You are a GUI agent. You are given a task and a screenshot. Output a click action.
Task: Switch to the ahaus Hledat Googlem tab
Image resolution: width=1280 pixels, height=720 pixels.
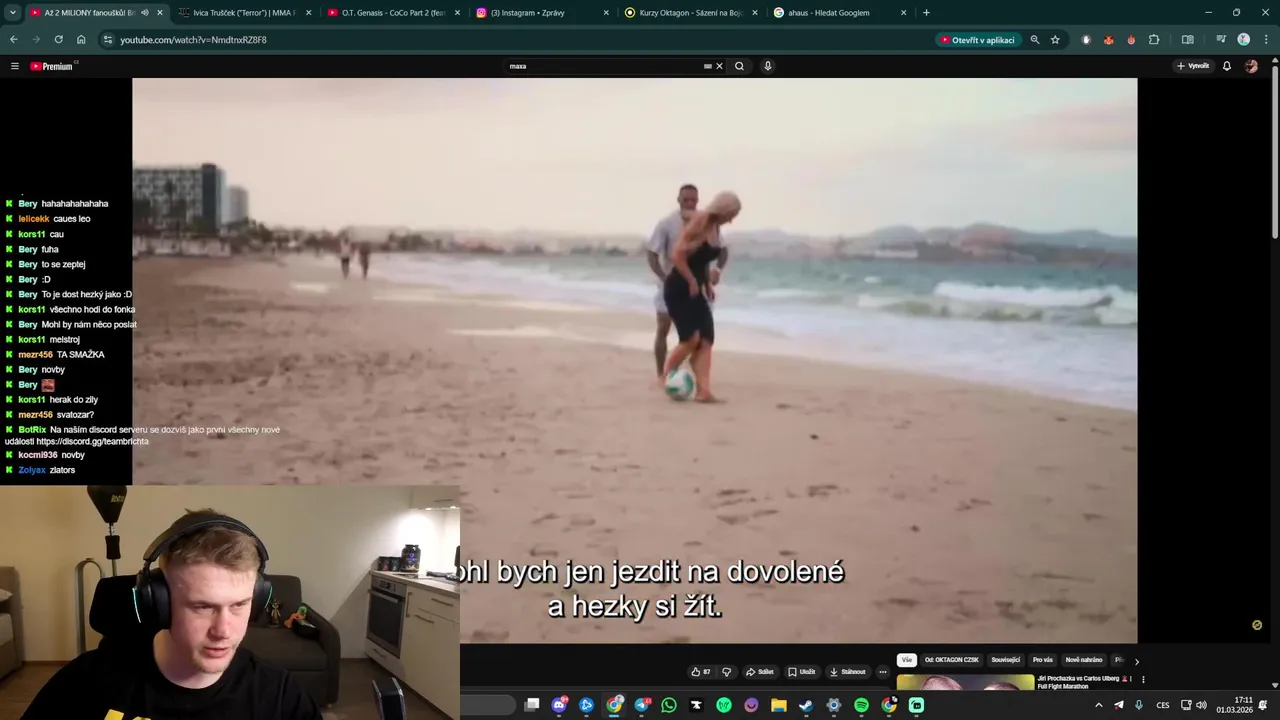(840, 13)
